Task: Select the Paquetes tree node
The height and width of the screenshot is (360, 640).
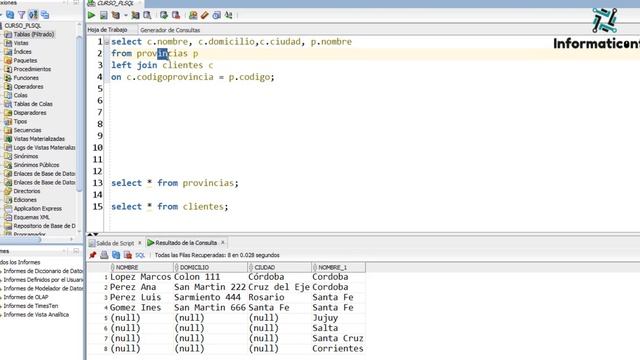Action: tap(25, 60)
